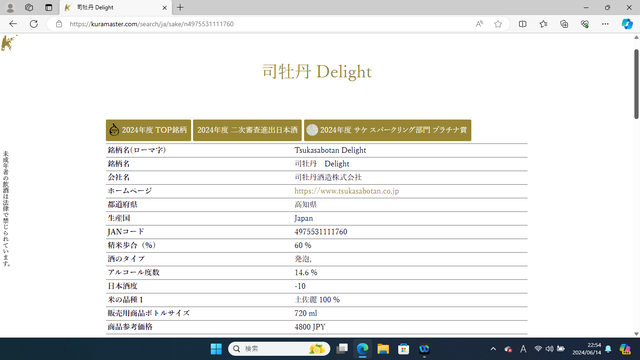This screenshot has width=640, height=360.
Task: Open Microsoft Store from the taskbar
Action: pyautogui.click(x=404, y=349)
